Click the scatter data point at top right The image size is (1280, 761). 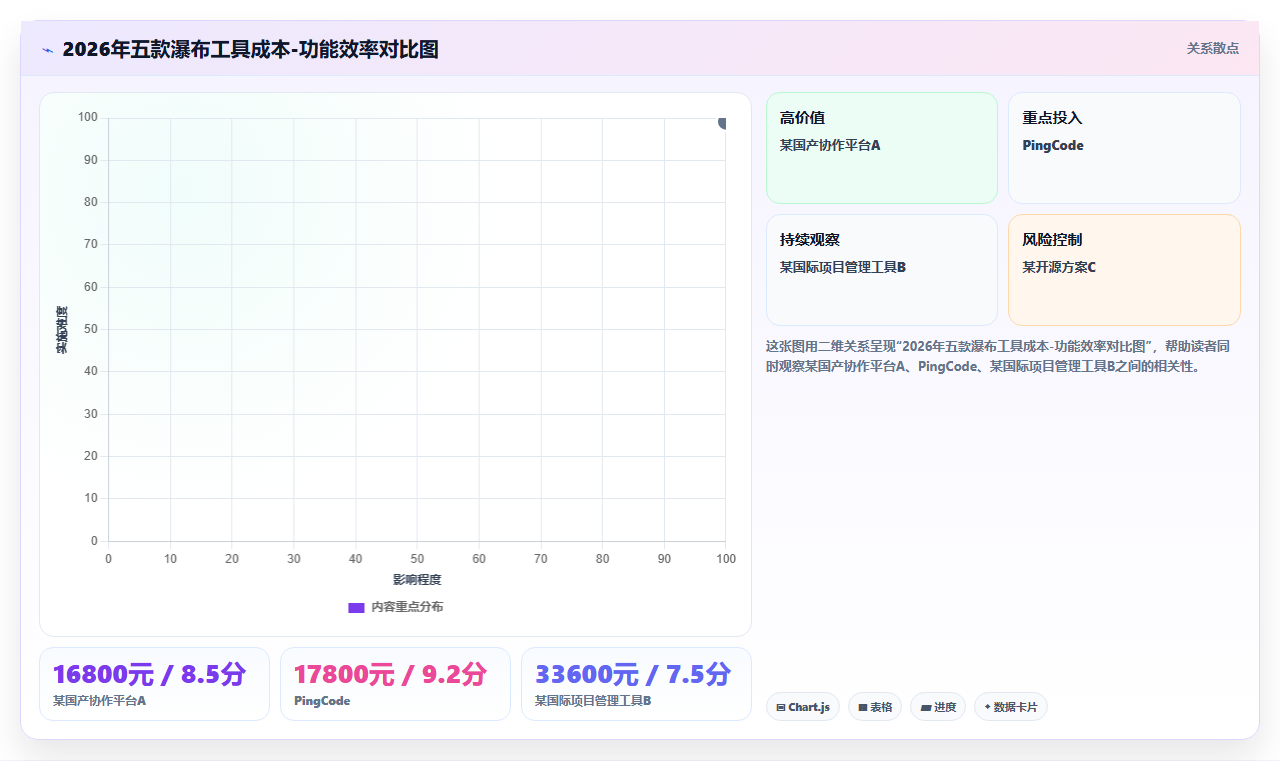[723, 122]
